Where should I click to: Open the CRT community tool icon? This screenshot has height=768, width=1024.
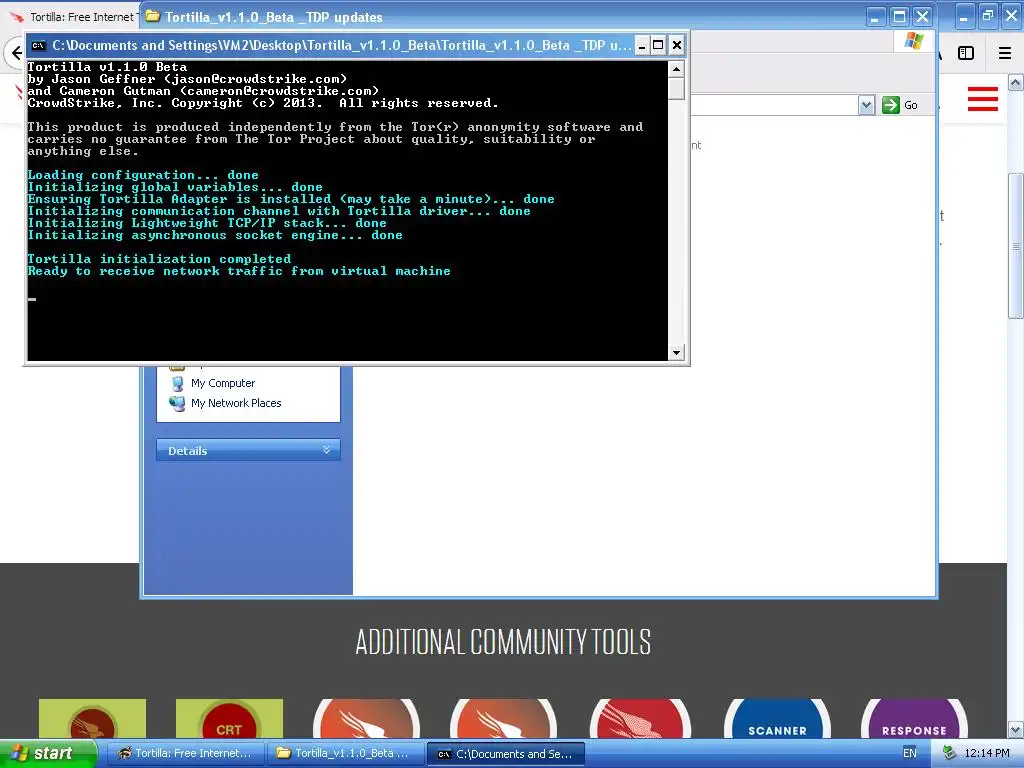click(x=229, y=718)
